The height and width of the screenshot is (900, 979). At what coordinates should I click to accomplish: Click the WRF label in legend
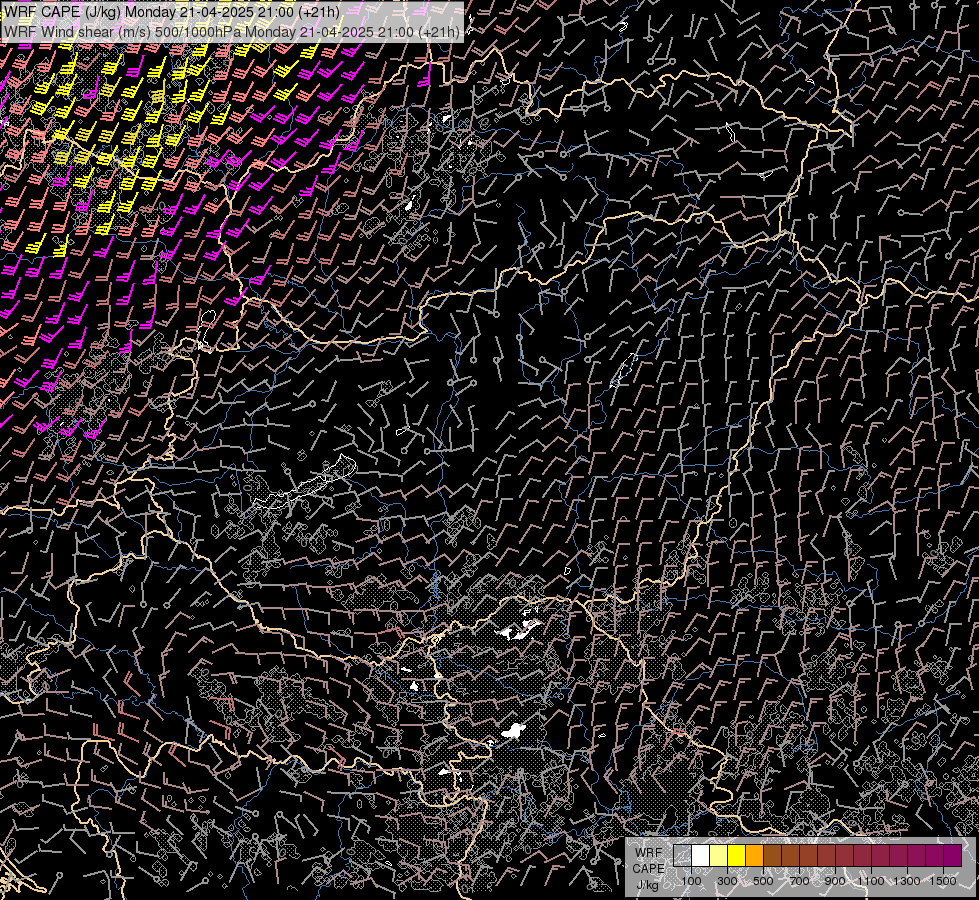(x=649, y=853)
